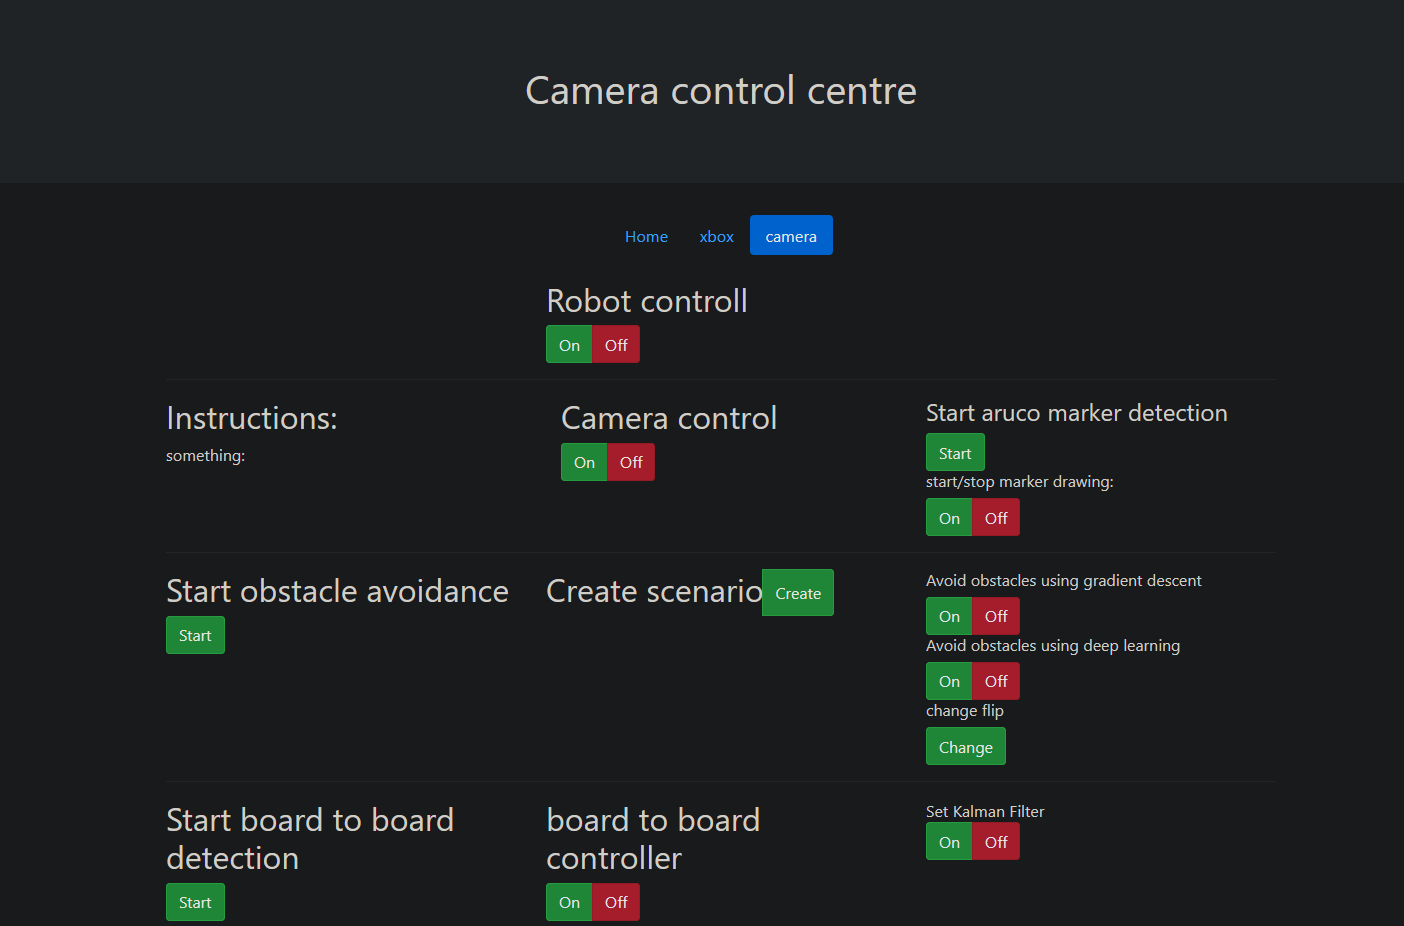Viewport: 1404px width, 926px height.
Task: Click 'Set Kalman Filter' label
Action: tap(985, 812)
